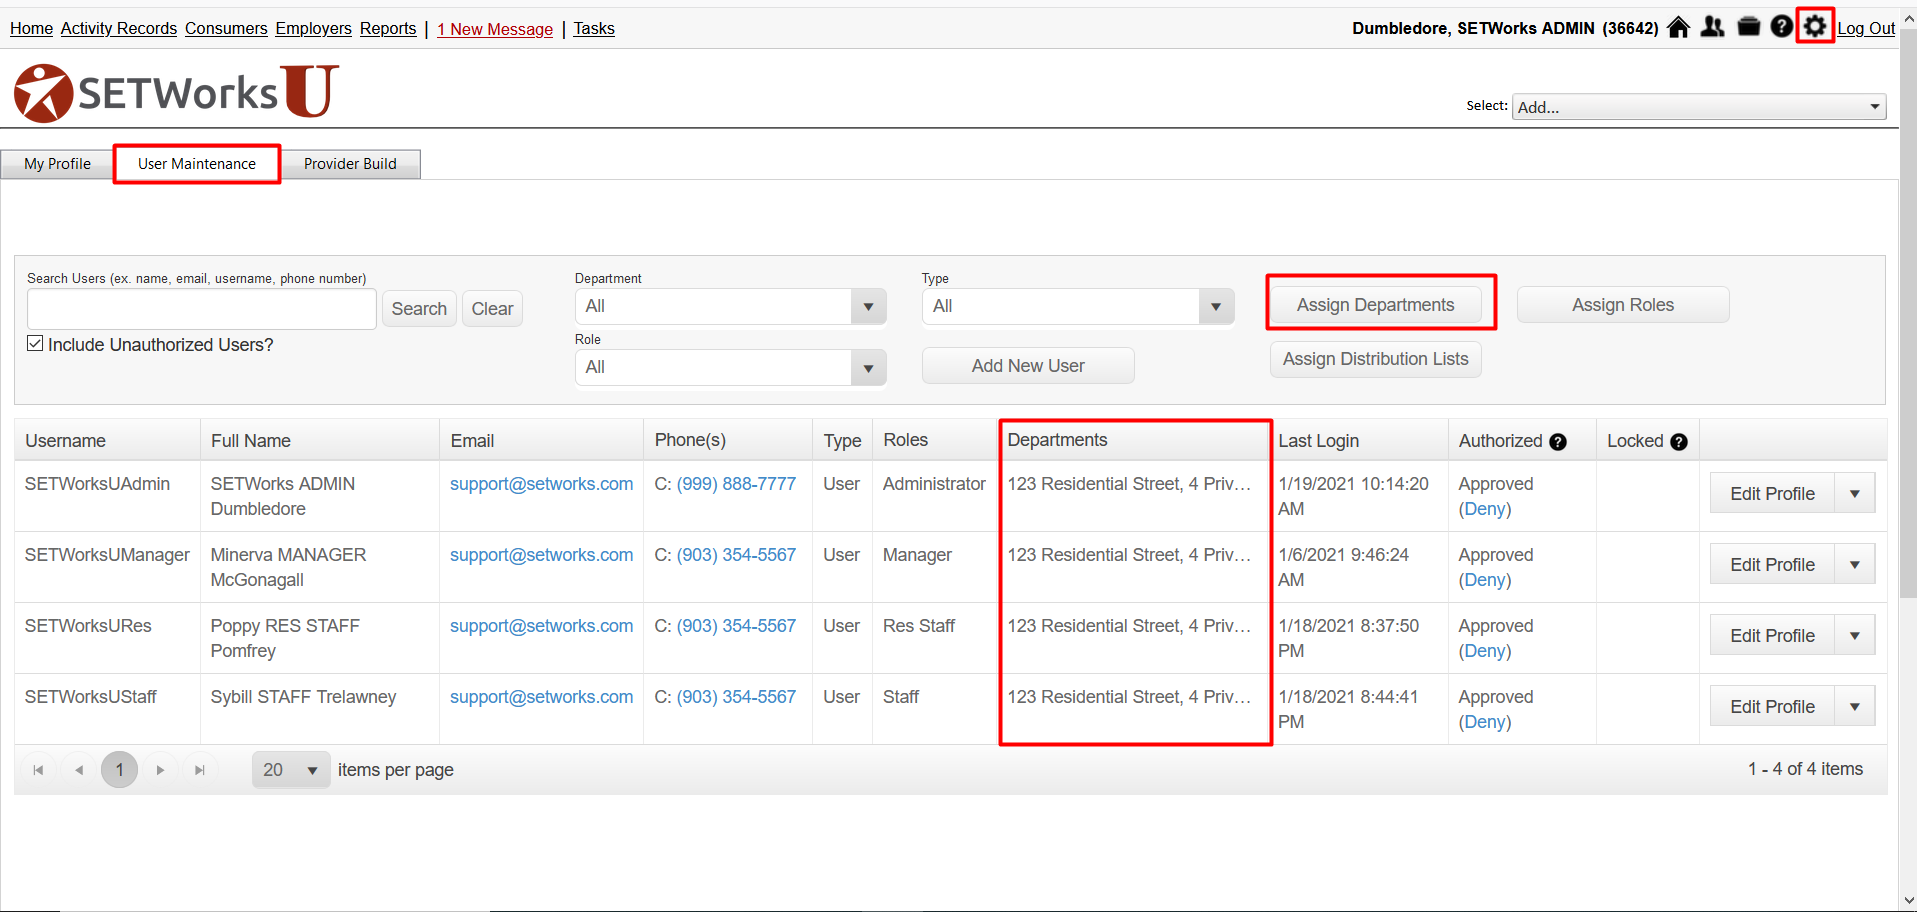Image resolution: width=1917 pixels, height=912 pixels.
Task: Click phone number (999) 888-7777
Action: click(x=736, y=484)
